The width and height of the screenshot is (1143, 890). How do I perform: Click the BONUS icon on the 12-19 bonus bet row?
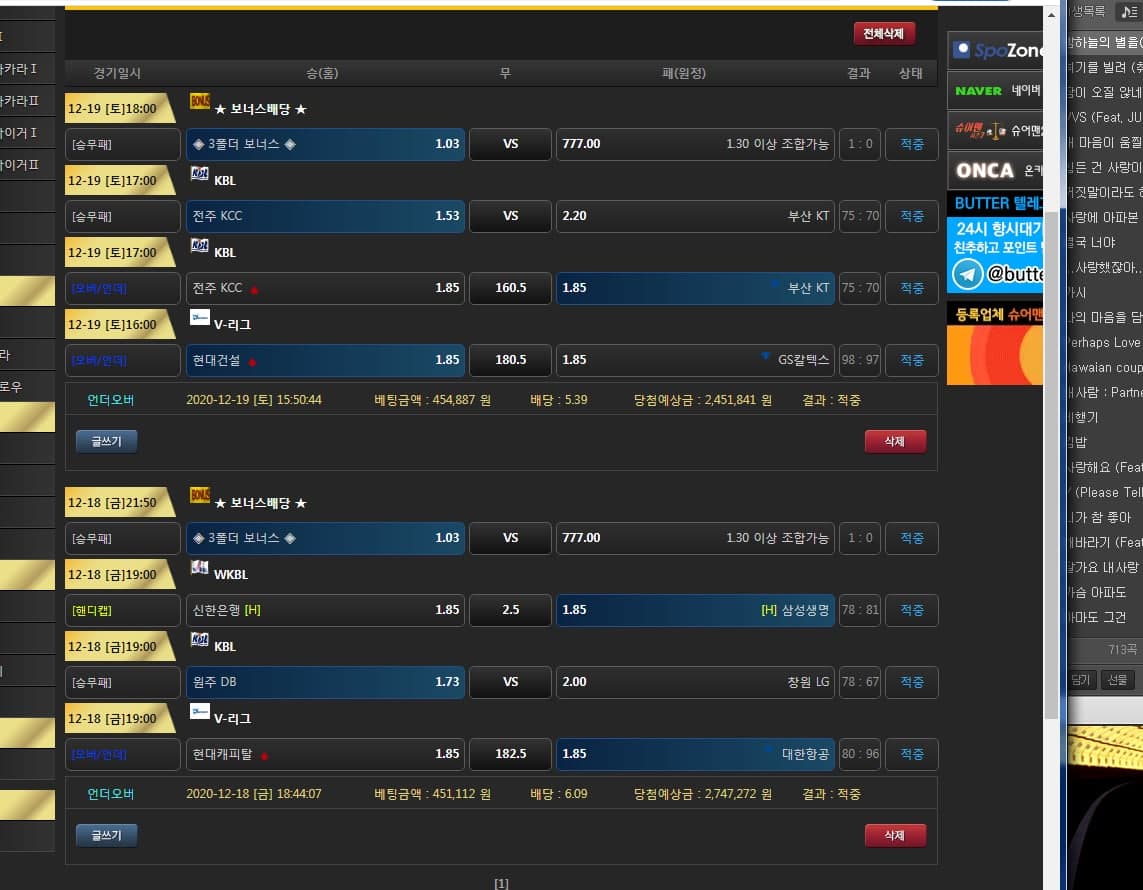tap(199, 101)
